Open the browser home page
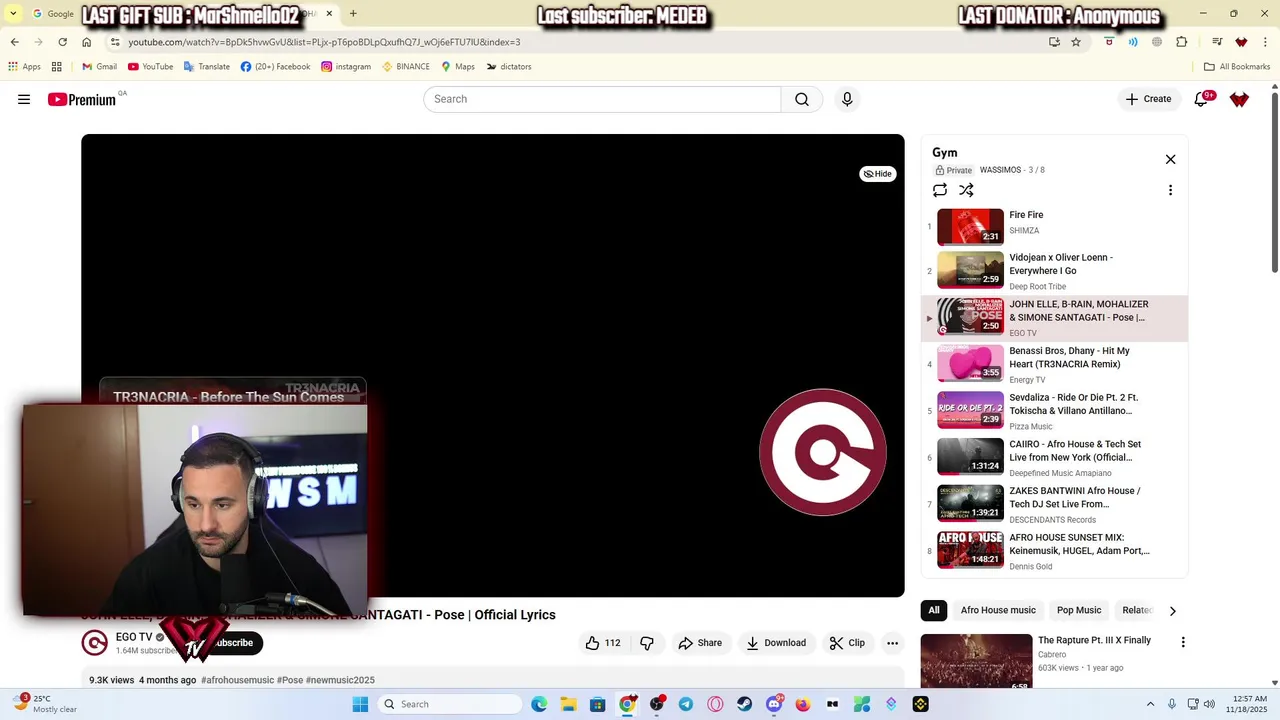Viewport: 1280px width, 720px height. coord(87,42)
